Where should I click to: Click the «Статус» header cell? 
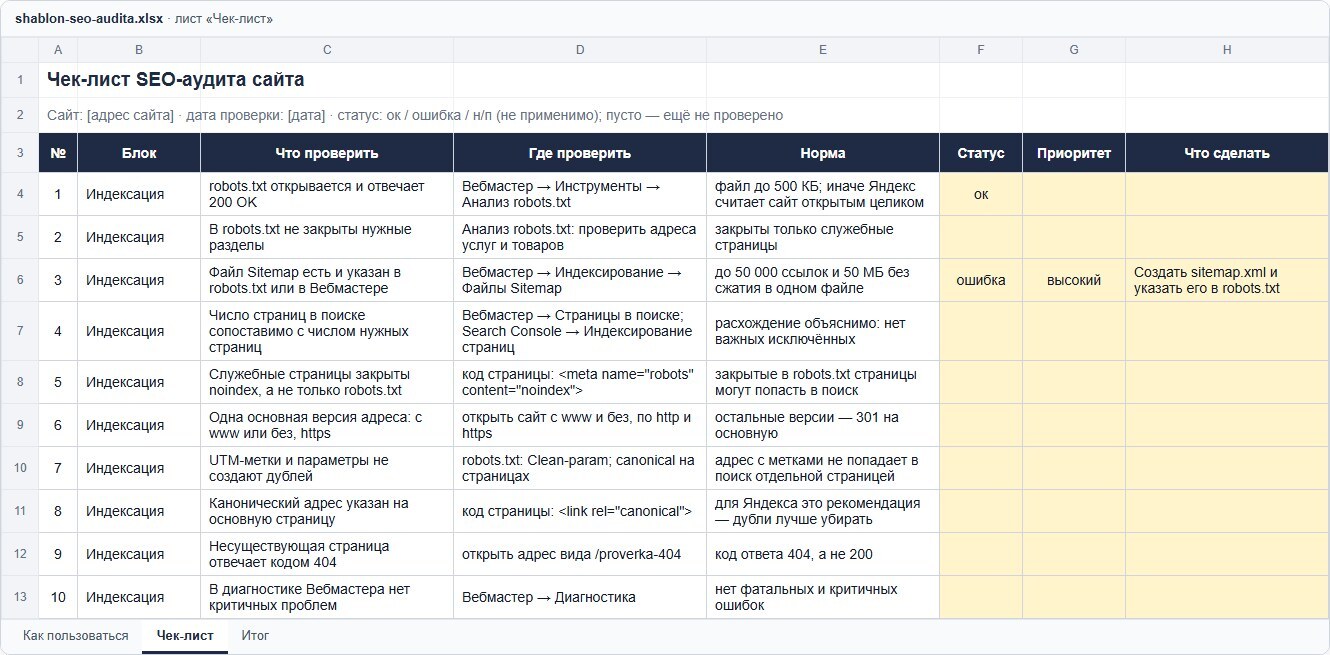pos(981,153)
